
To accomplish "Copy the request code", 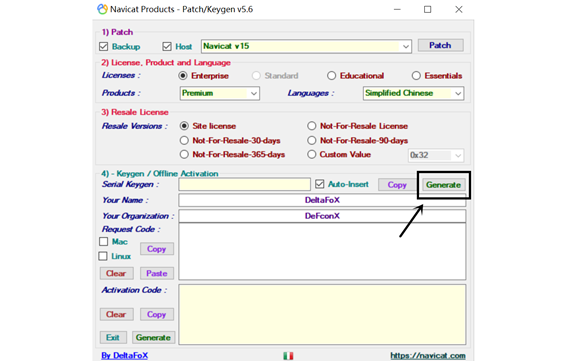I will [x=157, y=249].
